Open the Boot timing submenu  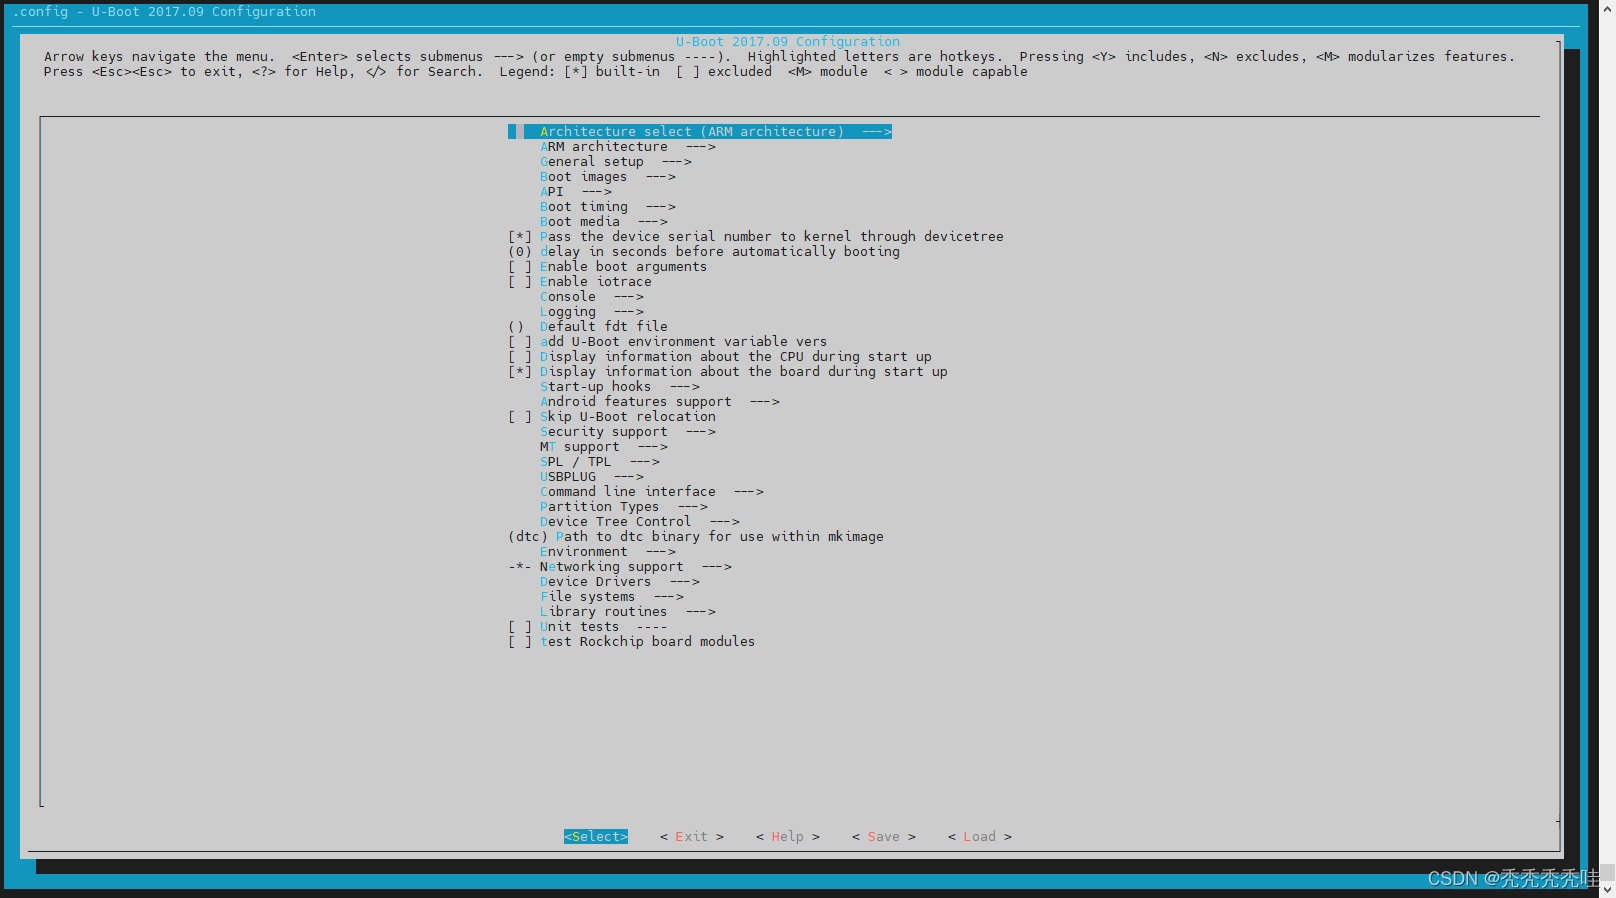608,207
